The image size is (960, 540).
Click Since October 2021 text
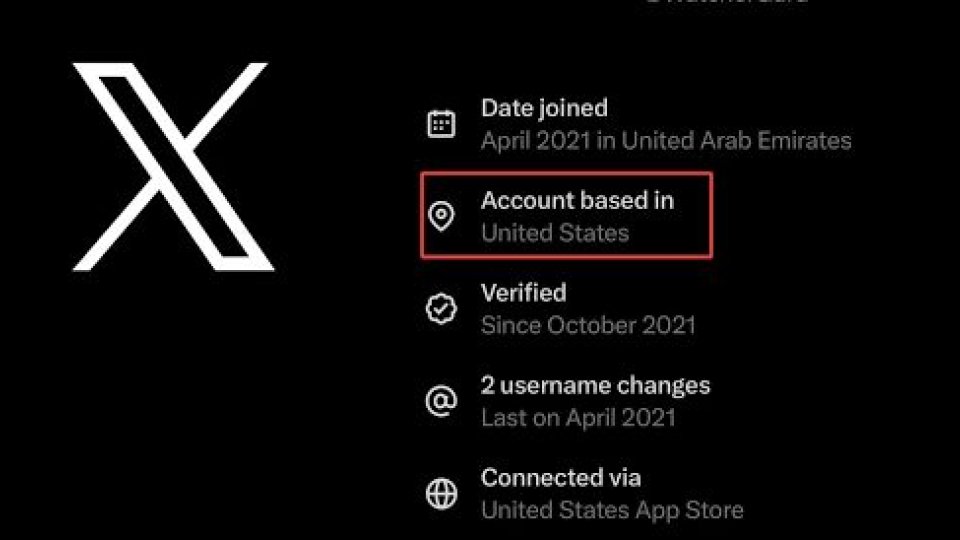tap(588, 326)
